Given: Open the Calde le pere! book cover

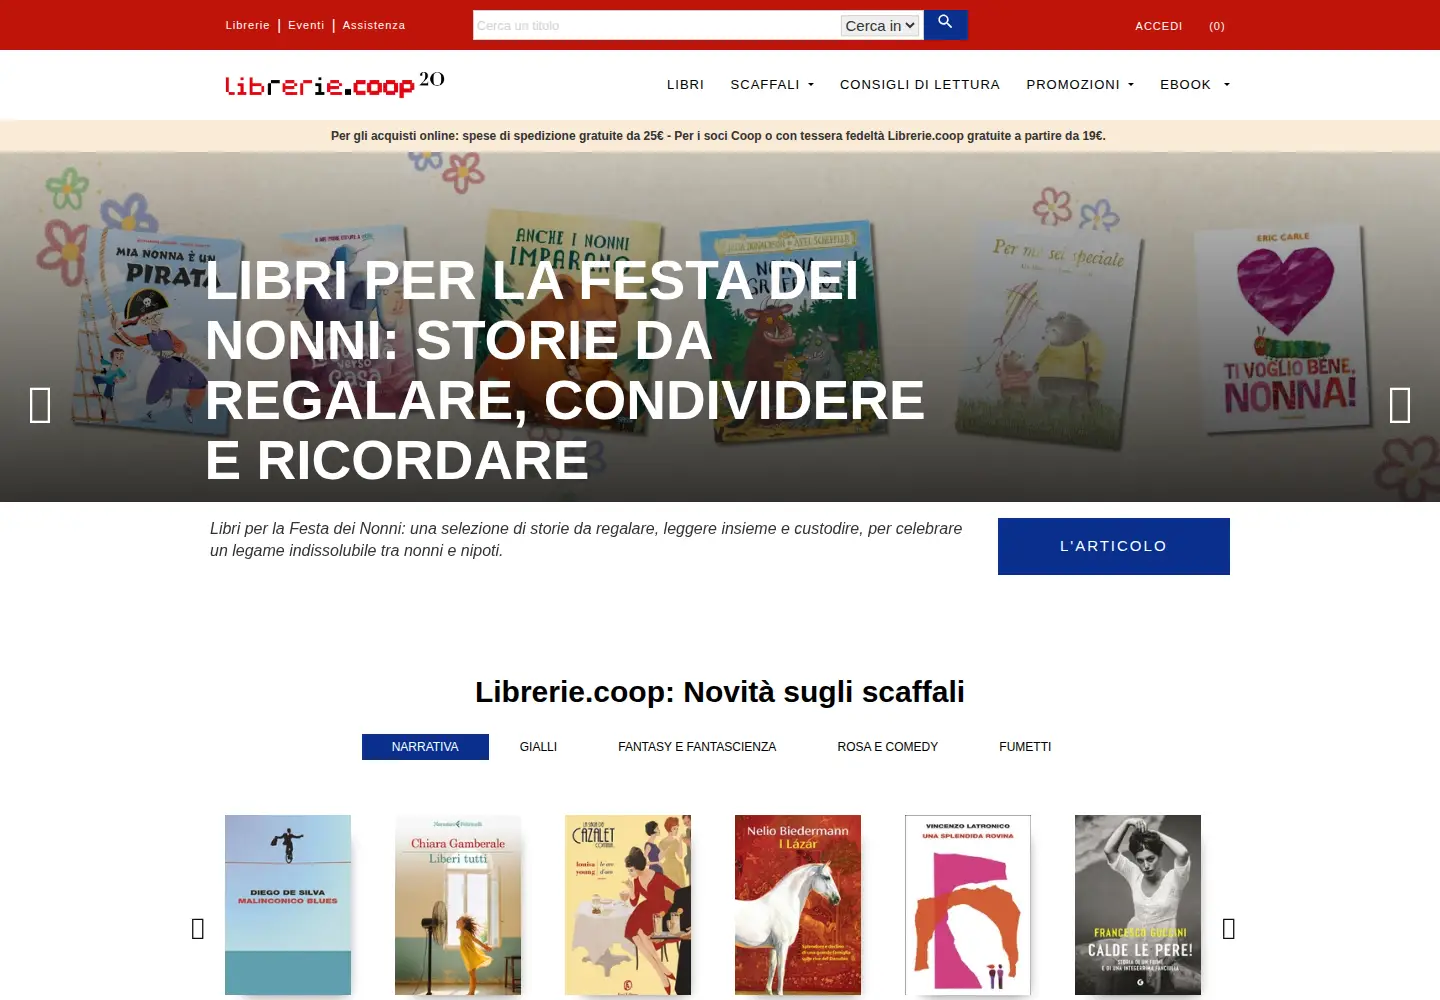Looking at the screenshot, I should click(x=1138, y=905).
